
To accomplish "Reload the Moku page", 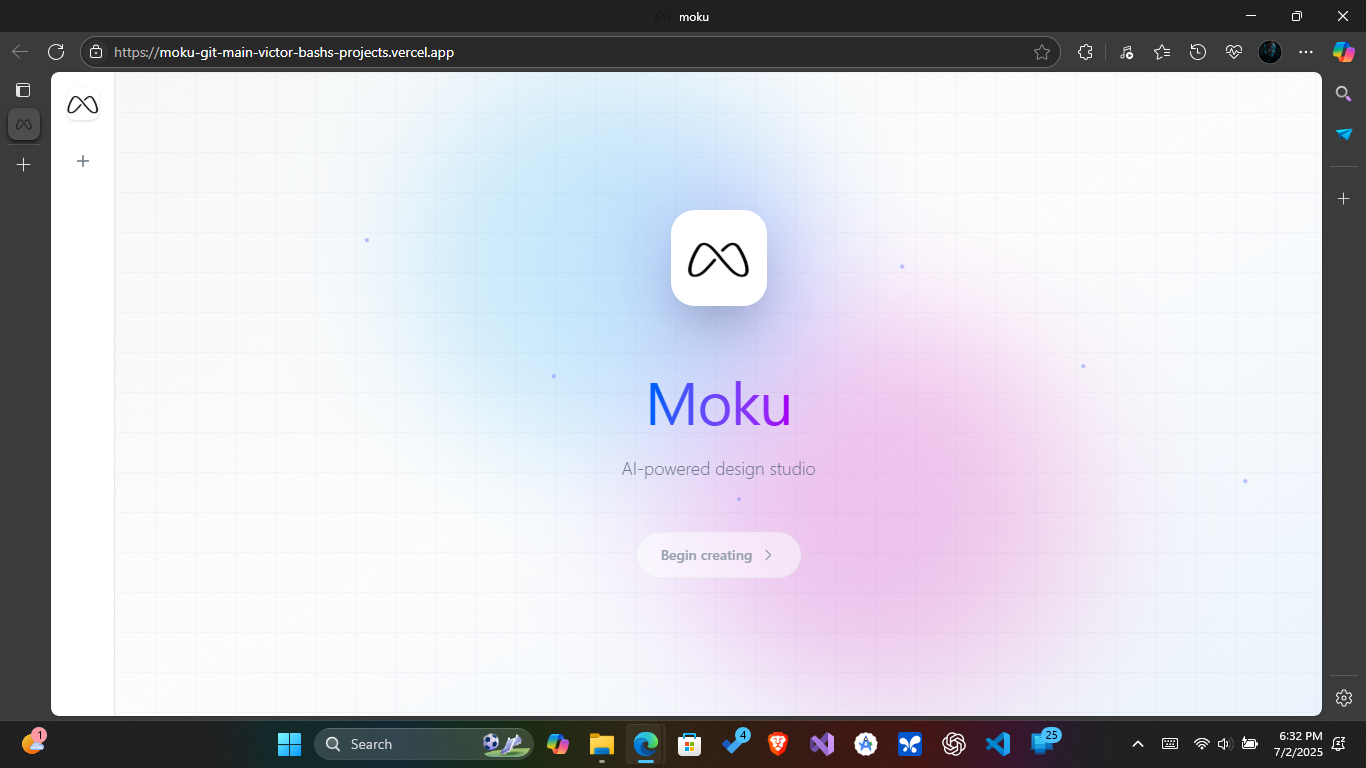I will click(55, 52).
